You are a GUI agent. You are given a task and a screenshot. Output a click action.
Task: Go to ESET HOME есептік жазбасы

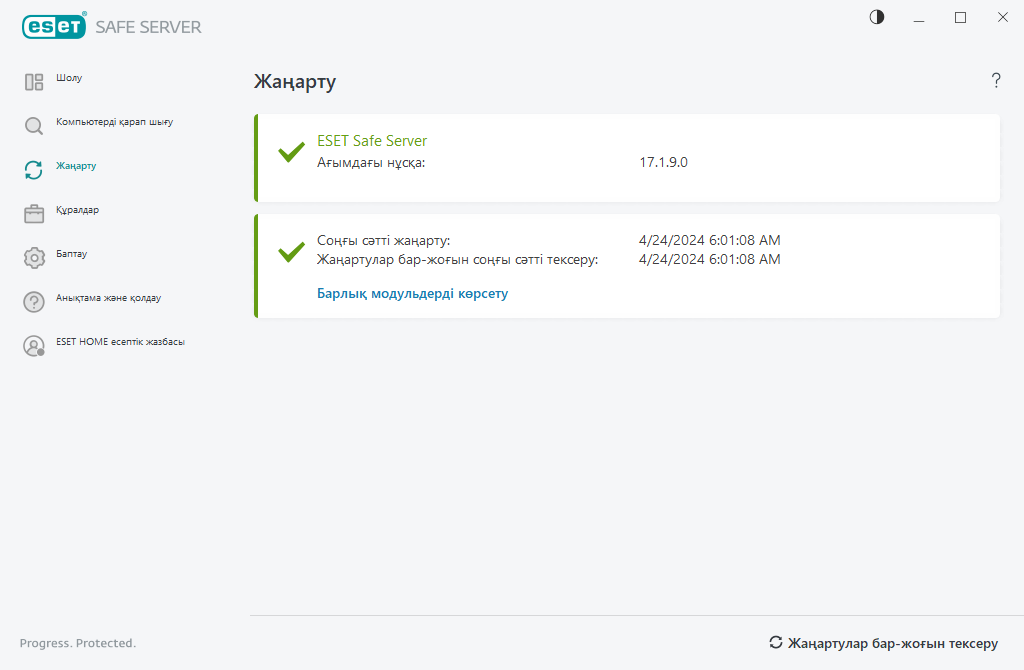tap(120, 342)
